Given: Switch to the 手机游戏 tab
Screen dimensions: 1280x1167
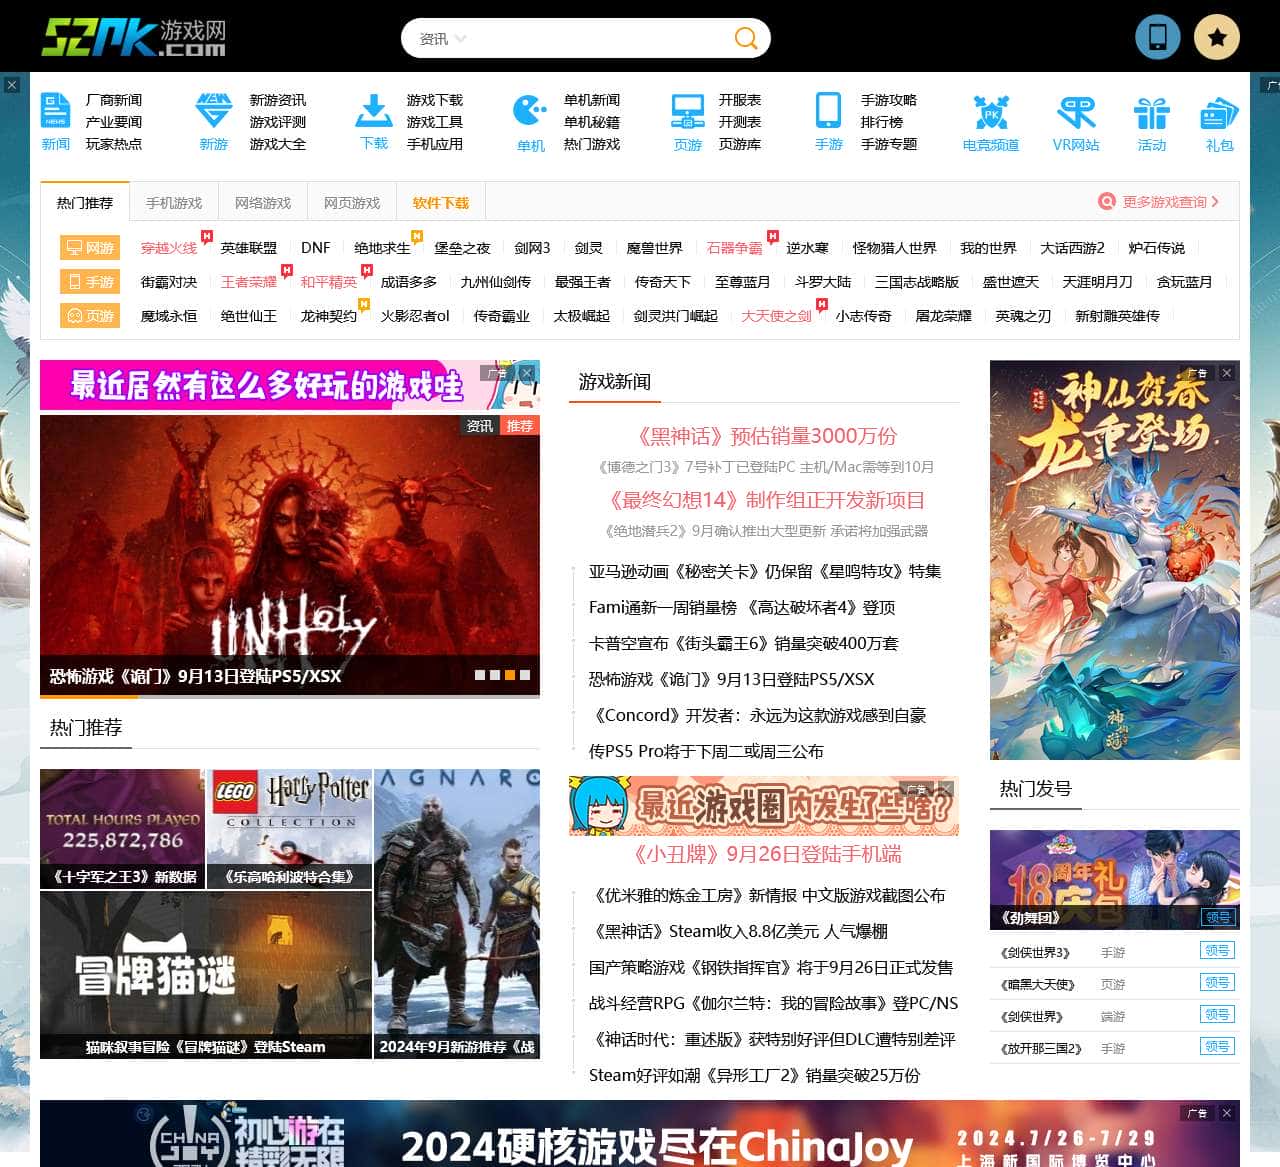Looking at the screenshot, I should [x=174, y=203].
